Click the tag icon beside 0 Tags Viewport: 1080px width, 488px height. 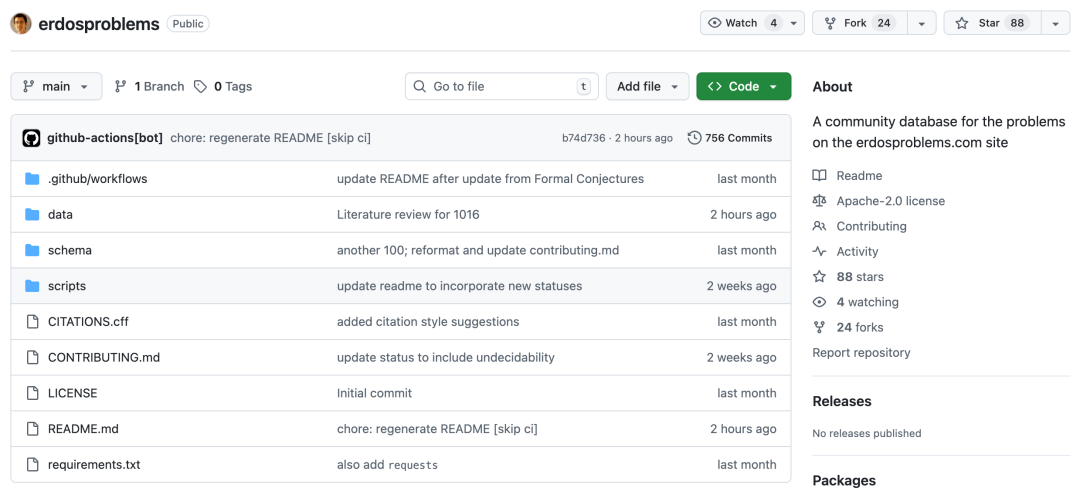coord(201,87)
